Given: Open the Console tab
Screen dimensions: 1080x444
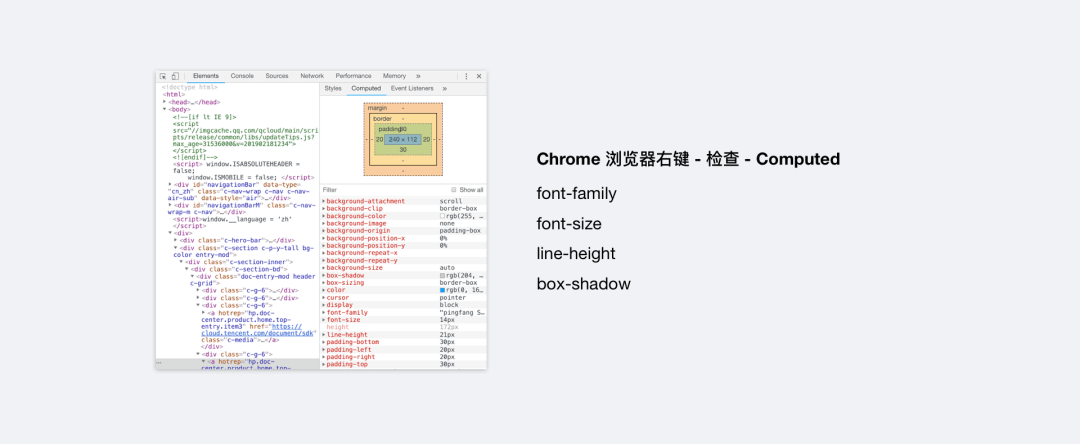Looking at the screenshot, I should (x=242, y=76).
